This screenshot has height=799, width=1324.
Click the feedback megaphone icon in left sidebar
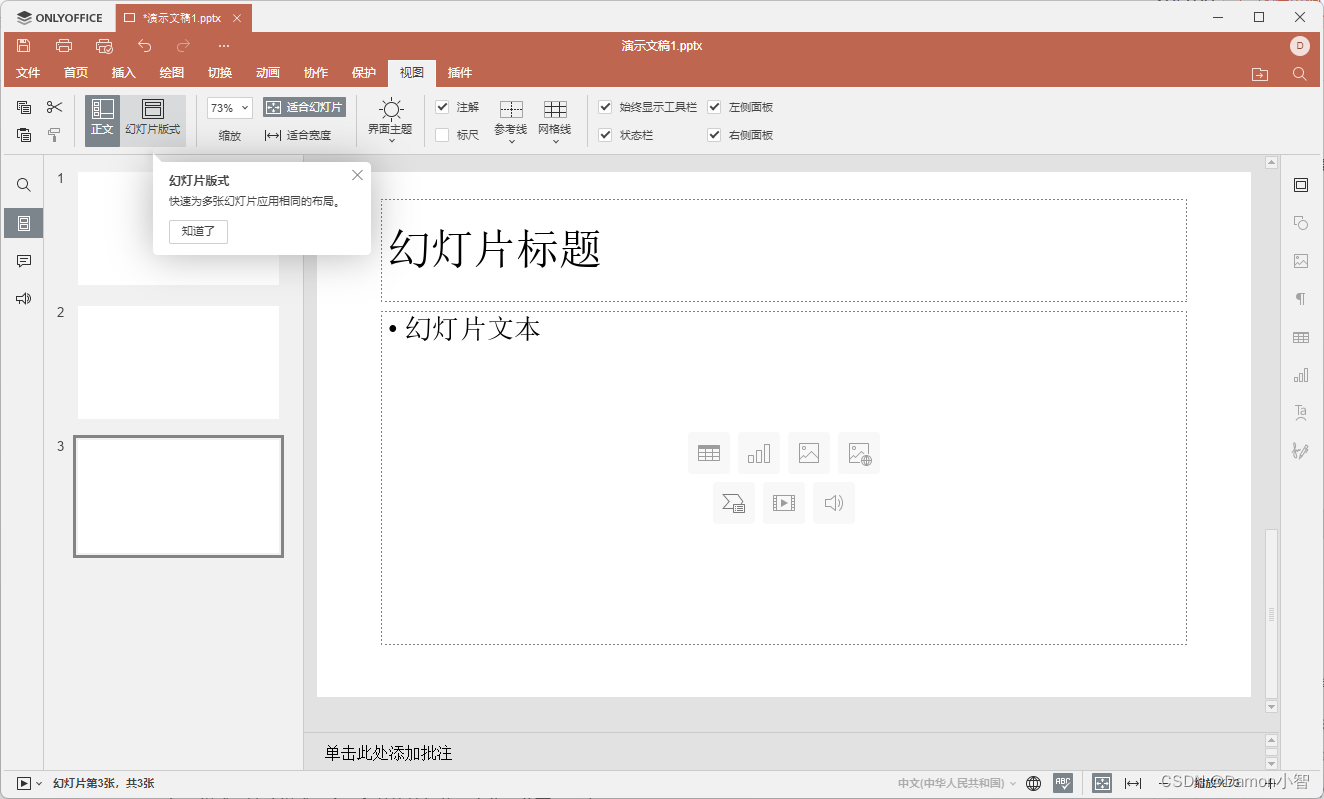pyautogui.click(x=24, y=299)
